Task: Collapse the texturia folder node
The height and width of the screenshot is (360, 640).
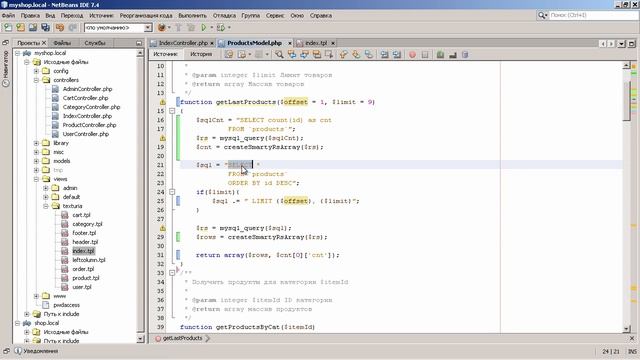Action: point(46,206)
